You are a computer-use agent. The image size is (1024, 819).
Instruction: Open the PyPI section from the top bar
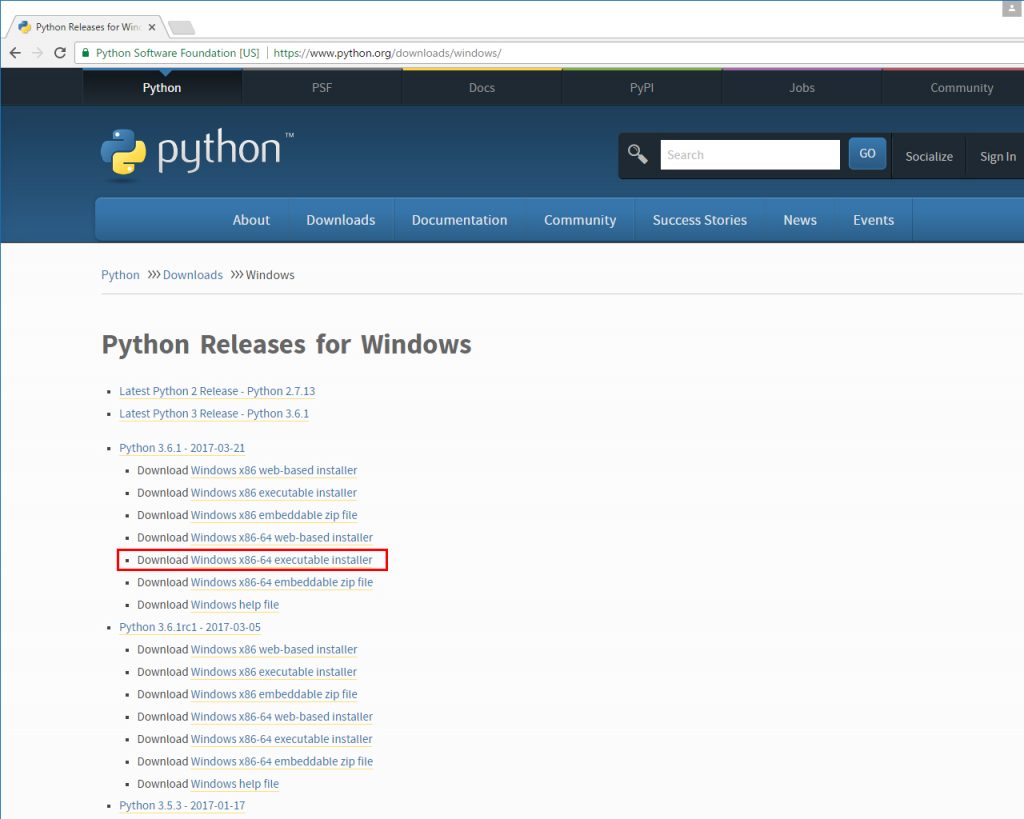[641, 88]
